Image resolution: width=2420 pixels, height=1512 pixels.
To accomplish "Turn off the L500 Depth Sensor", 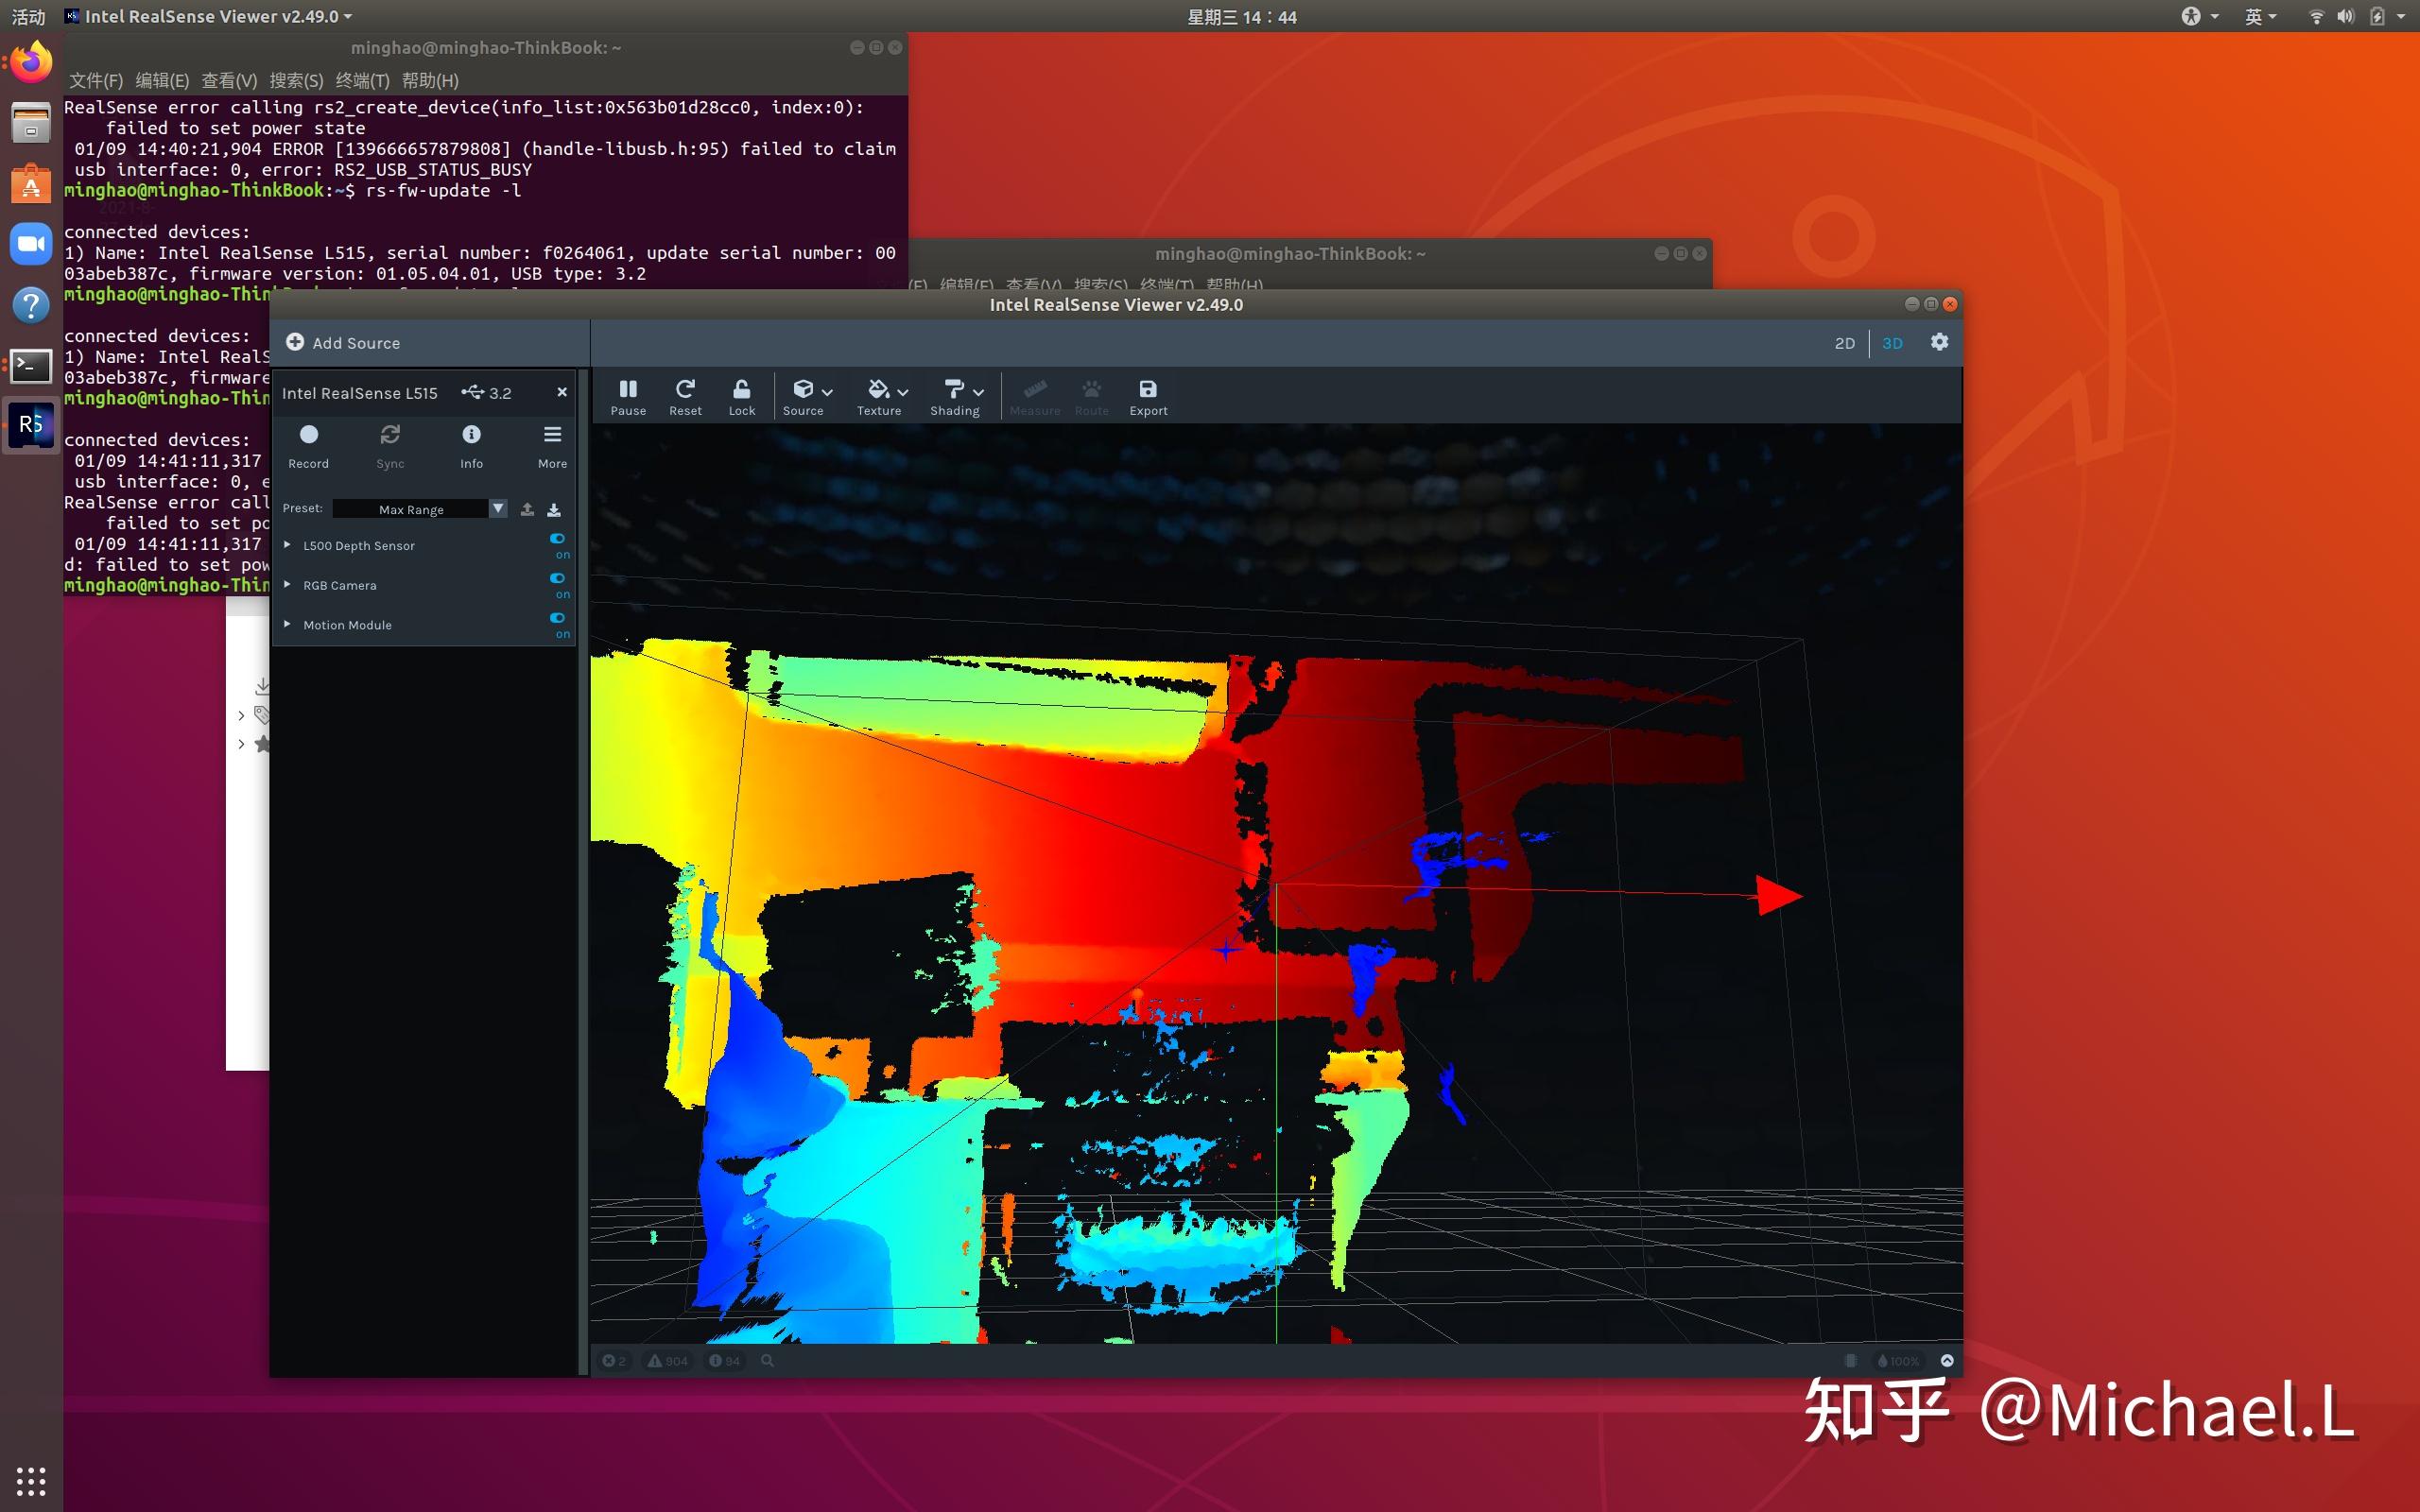I will pyautogui.click(x=559, y=538).
